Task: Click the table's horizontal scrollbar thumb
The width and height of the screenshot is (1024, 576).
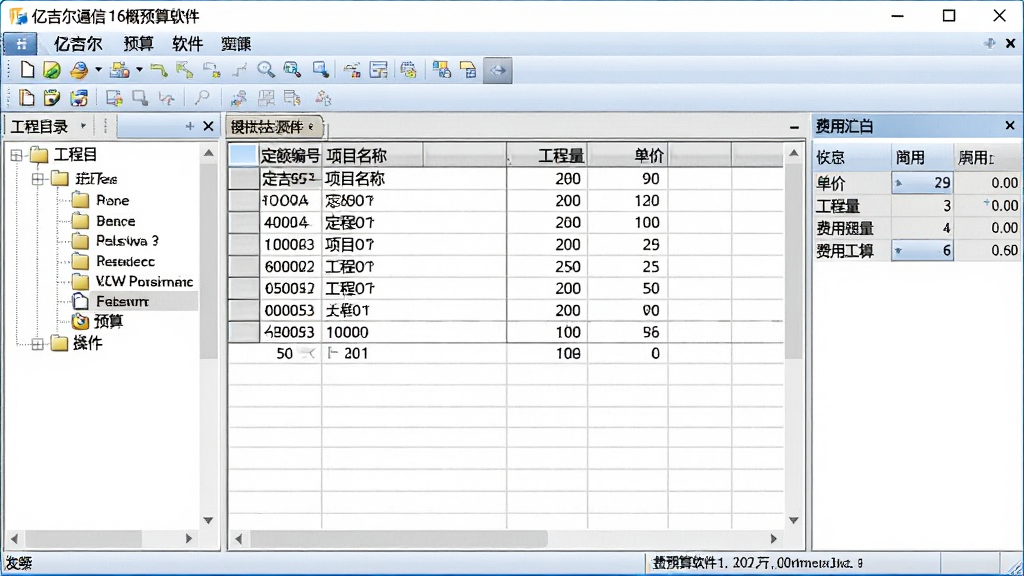Action: coord(398,539)
